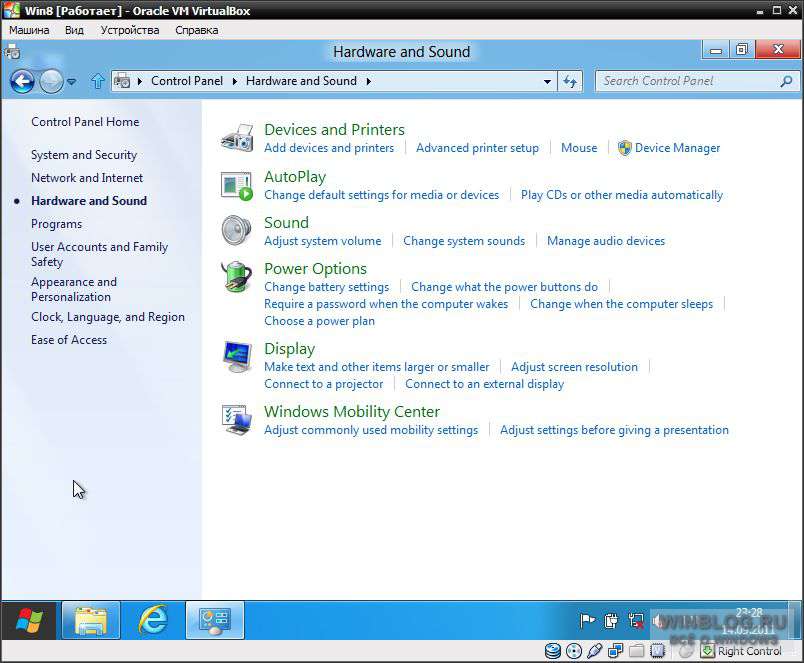Open System and Security category
Image resolution: width=804 pixels, height=663 pixels.
pos(84,155)
